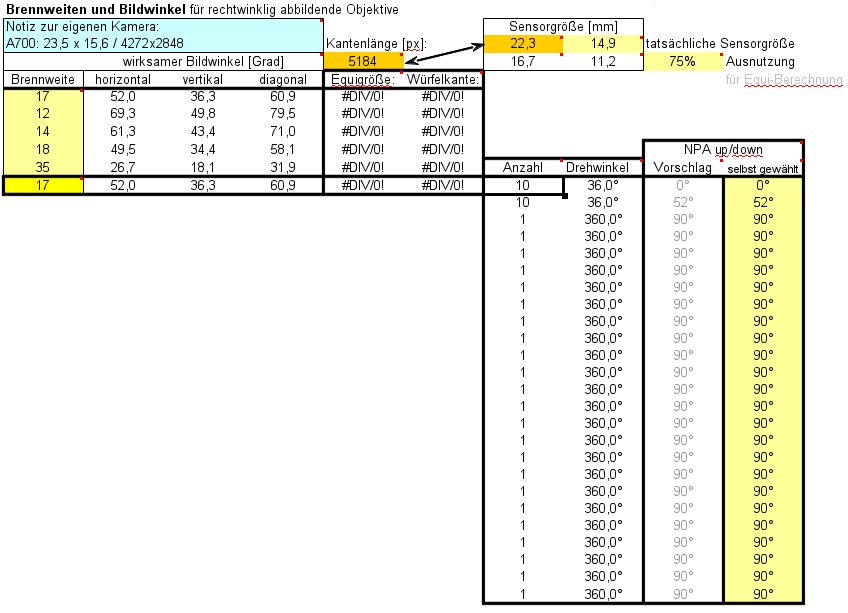Click the sensor height cell 14,9
This screenshot has height=613, width=848.
coord(603,44)
